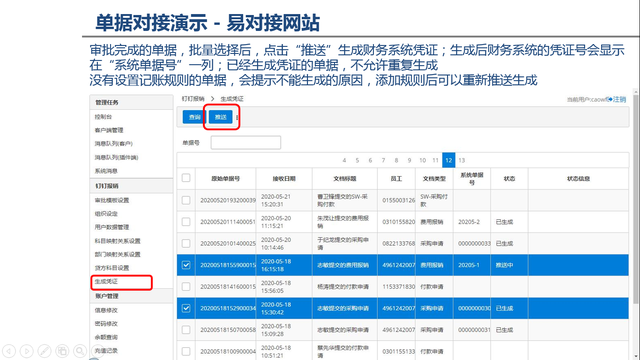Go to page 7 in pagination
Image resolution: width=640 pixels, height=360 pixels.
pyautogui.click(x=383, y=160)
